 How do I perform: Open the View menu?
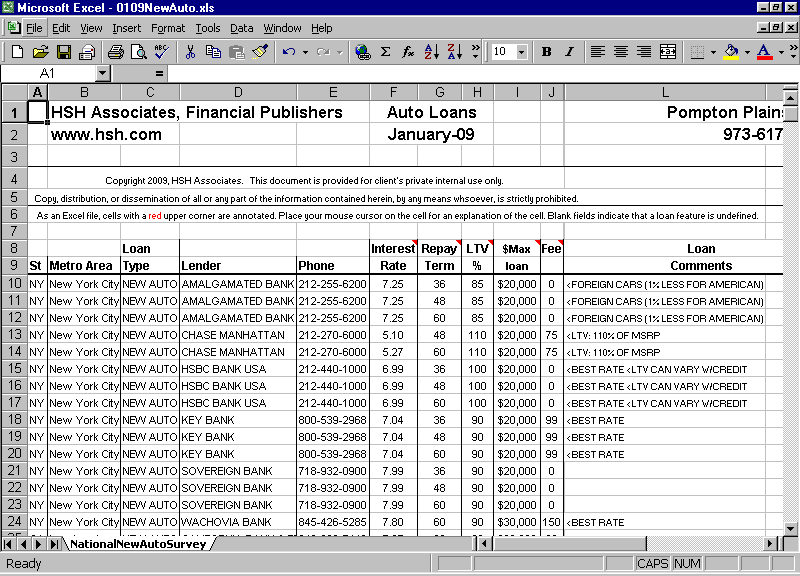pos(91,28)
